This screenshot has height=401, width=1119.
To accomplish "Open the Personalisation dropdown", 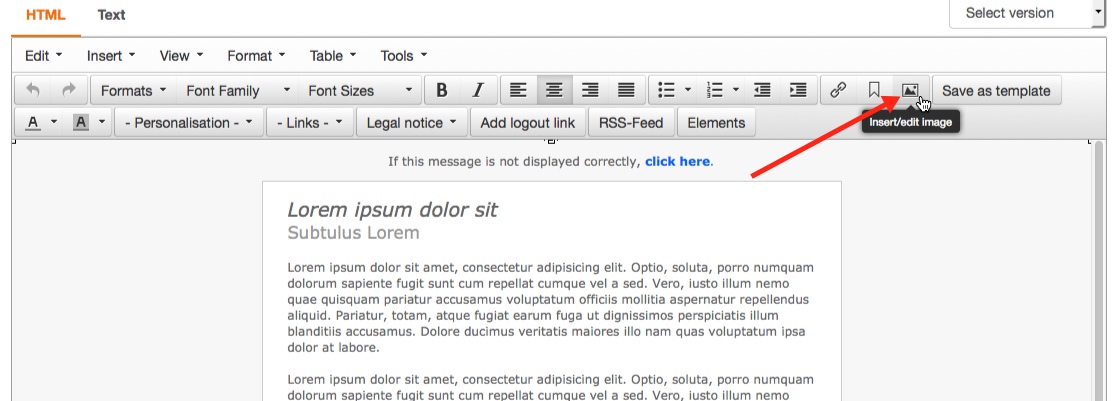I will point(189,123).
